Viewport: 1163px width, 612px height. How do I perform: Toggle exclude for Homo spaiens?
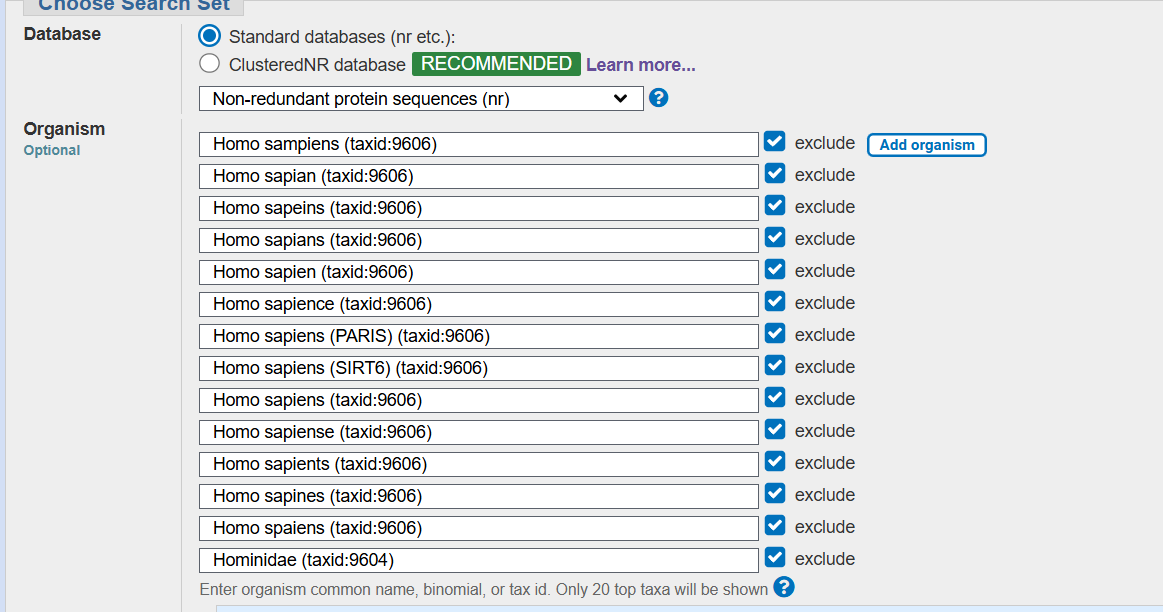774,525
